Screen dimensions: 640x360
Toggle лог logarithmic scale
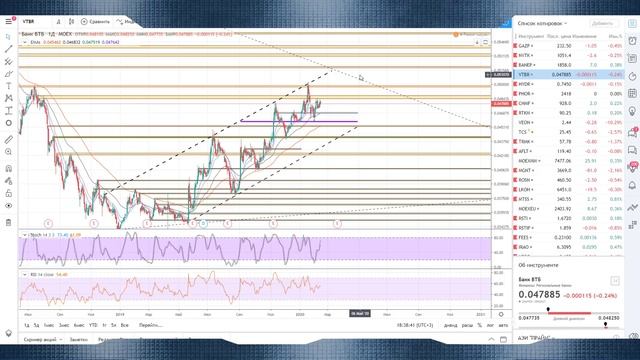(x=491, y=325)
